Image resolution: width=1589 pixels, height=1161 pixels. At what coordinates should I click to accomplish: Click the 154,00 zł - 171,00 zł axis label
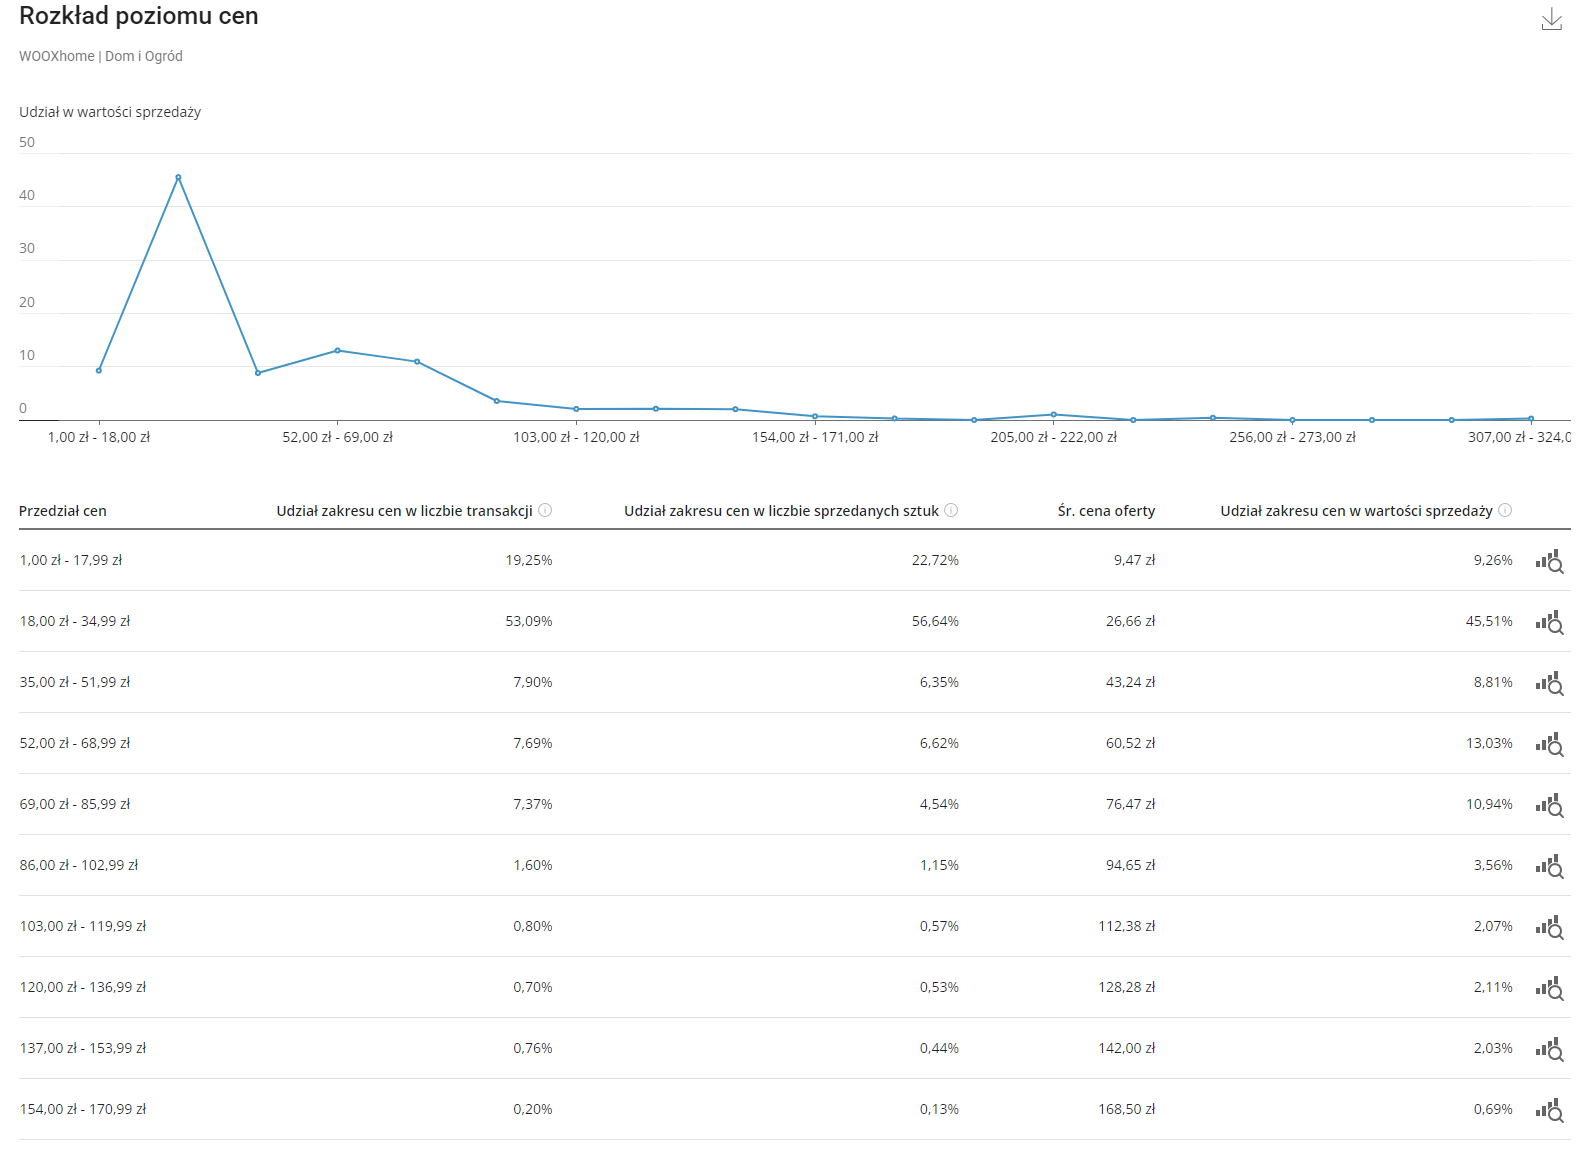815,437
